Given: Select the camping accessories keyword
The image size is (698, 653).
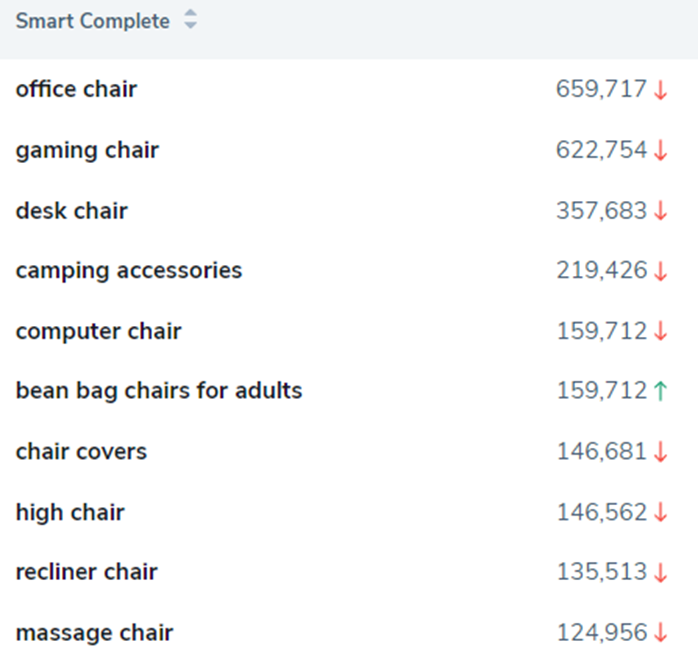Looking at the screenshot, I should tap(129, 270).
